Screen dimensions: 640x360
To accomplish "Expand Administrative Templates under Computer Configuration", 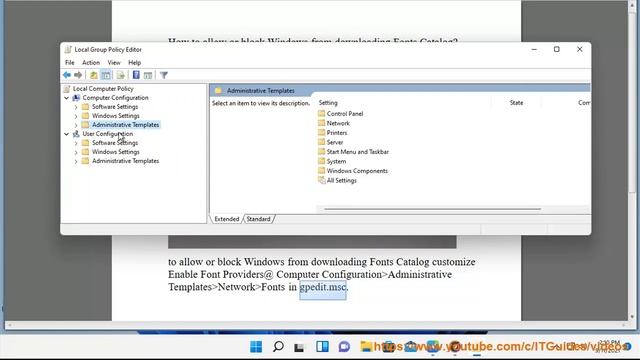I will point(76,125).
